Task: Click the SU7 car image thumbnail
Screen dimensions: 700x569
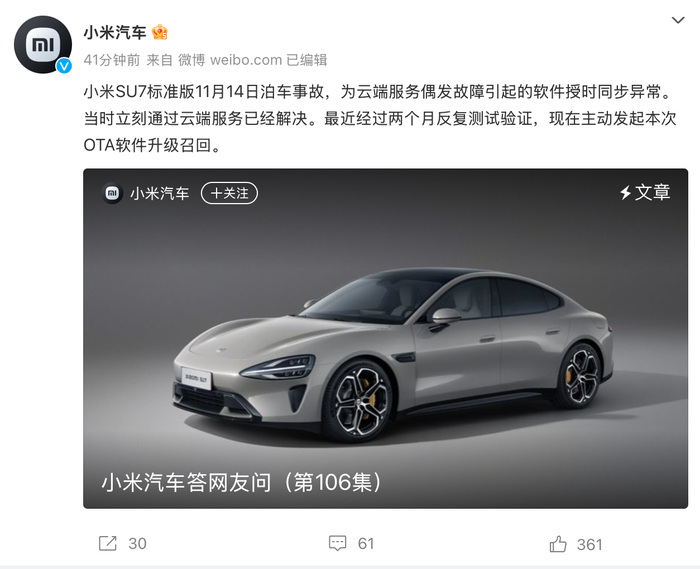Action: click(385, 338)
